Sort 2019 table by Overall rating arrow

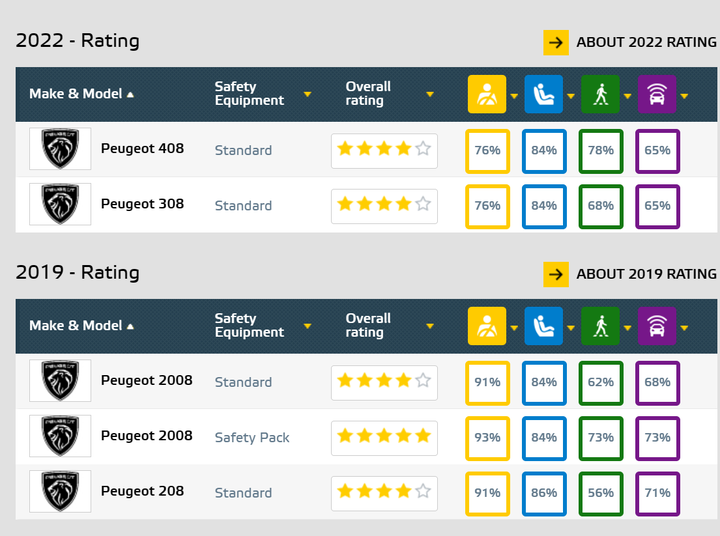point(430,326)
